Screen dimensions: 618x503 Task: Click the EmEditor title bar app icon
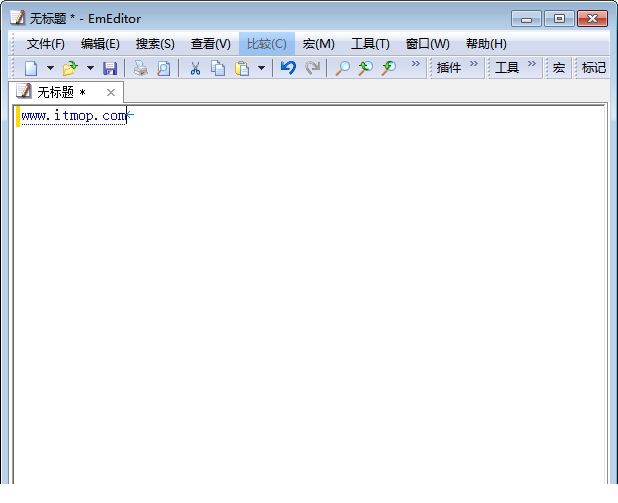[18, 18]
